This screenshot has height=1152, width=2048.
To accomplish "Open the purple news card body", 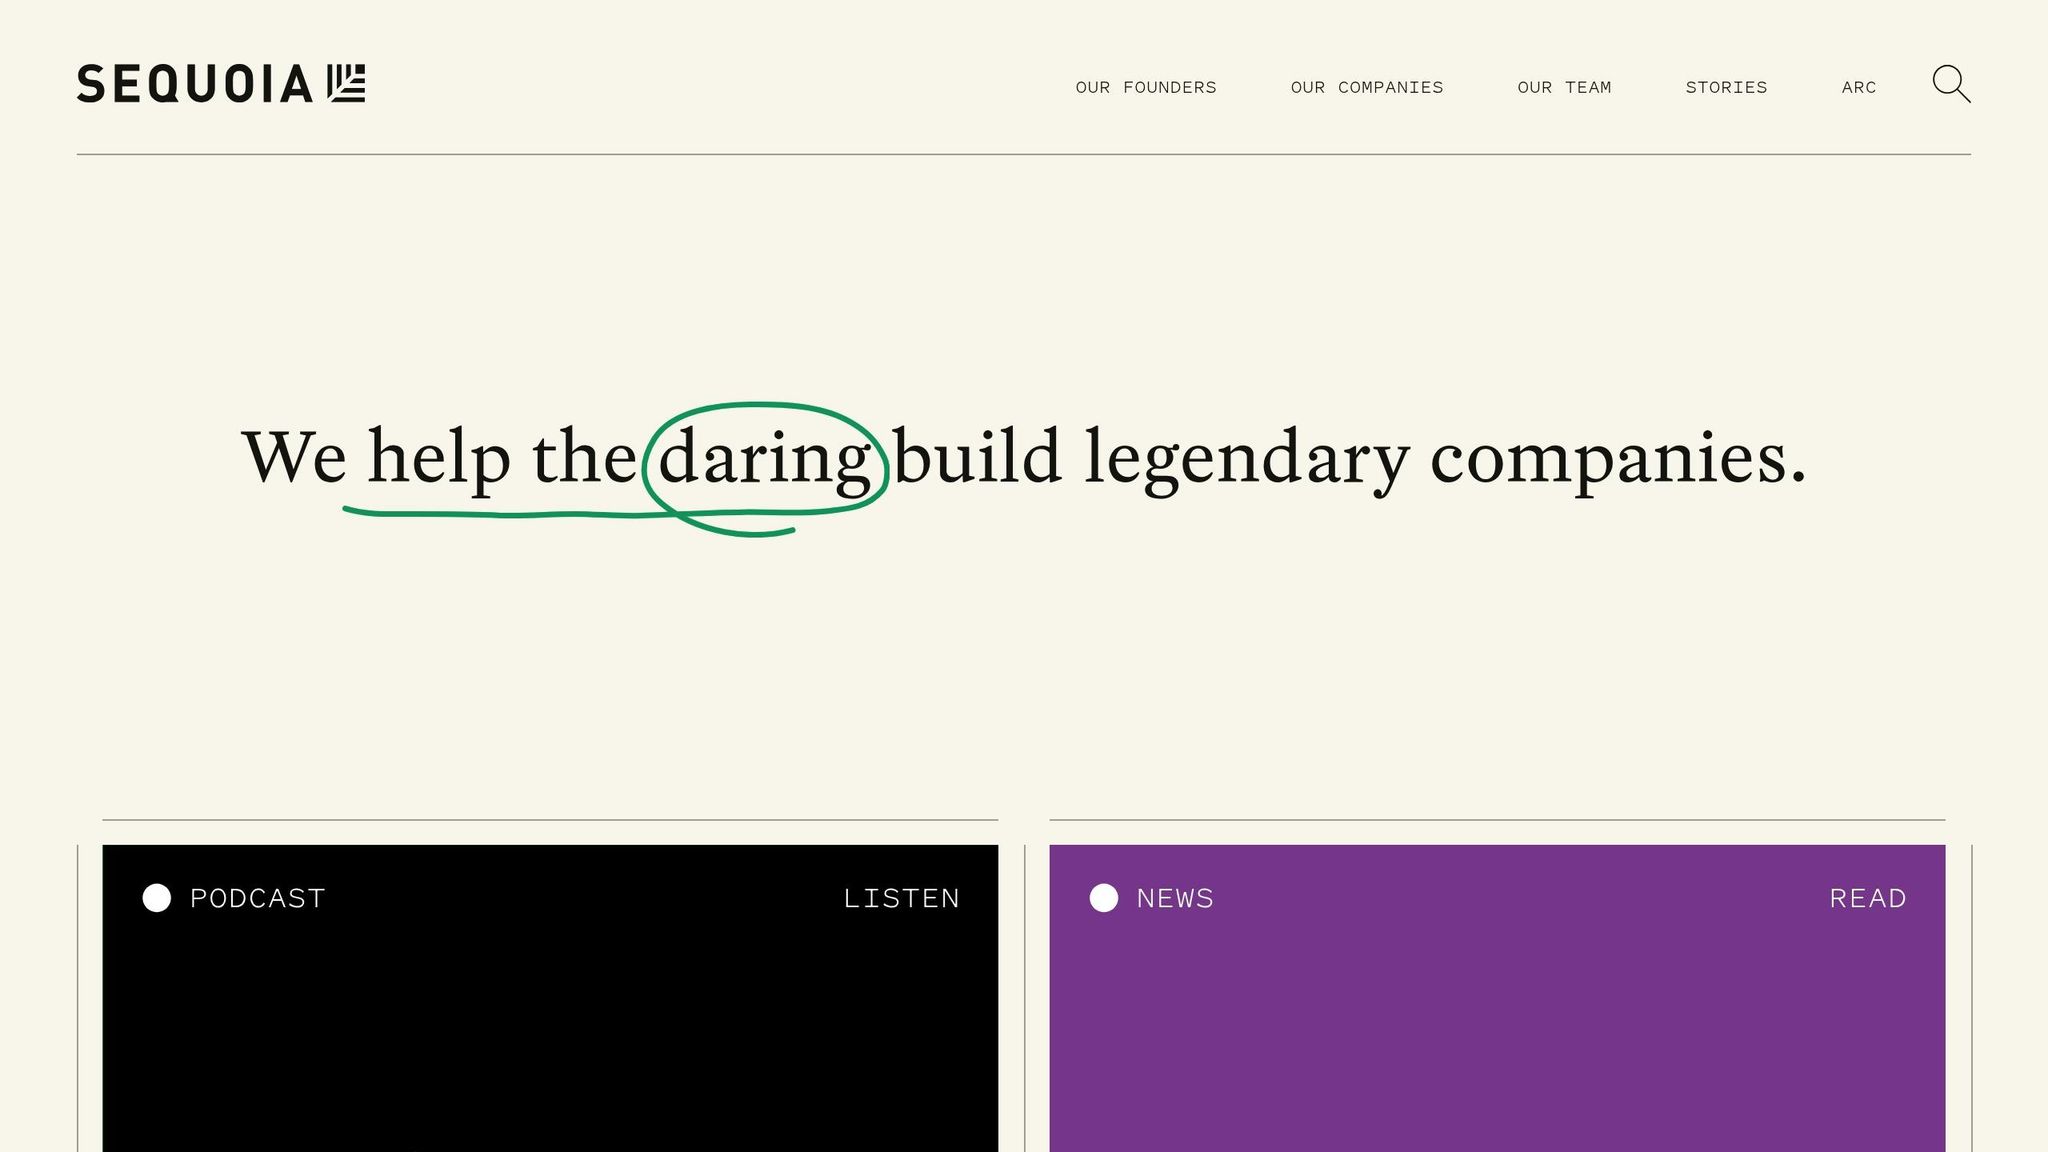I will [x=1496, y=1040].
